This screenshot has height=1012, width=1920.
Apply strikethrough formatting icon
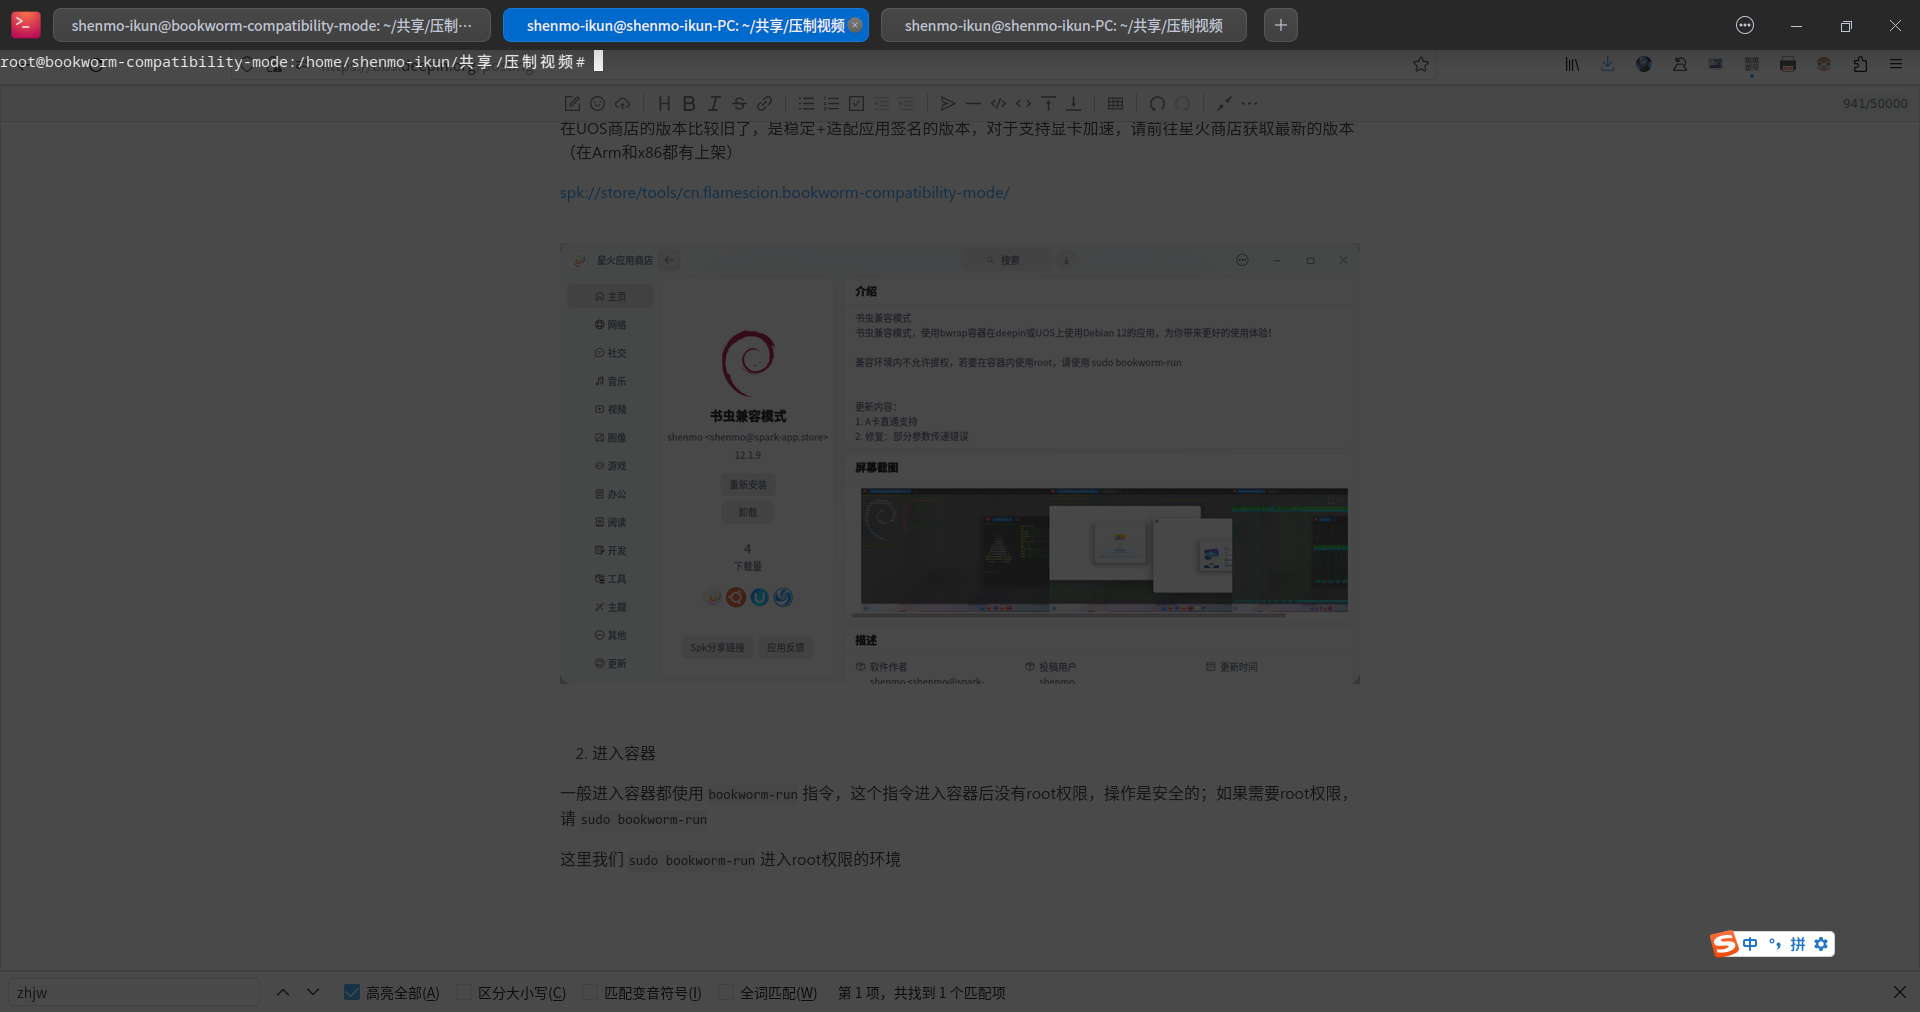click(x=739, y=103)
